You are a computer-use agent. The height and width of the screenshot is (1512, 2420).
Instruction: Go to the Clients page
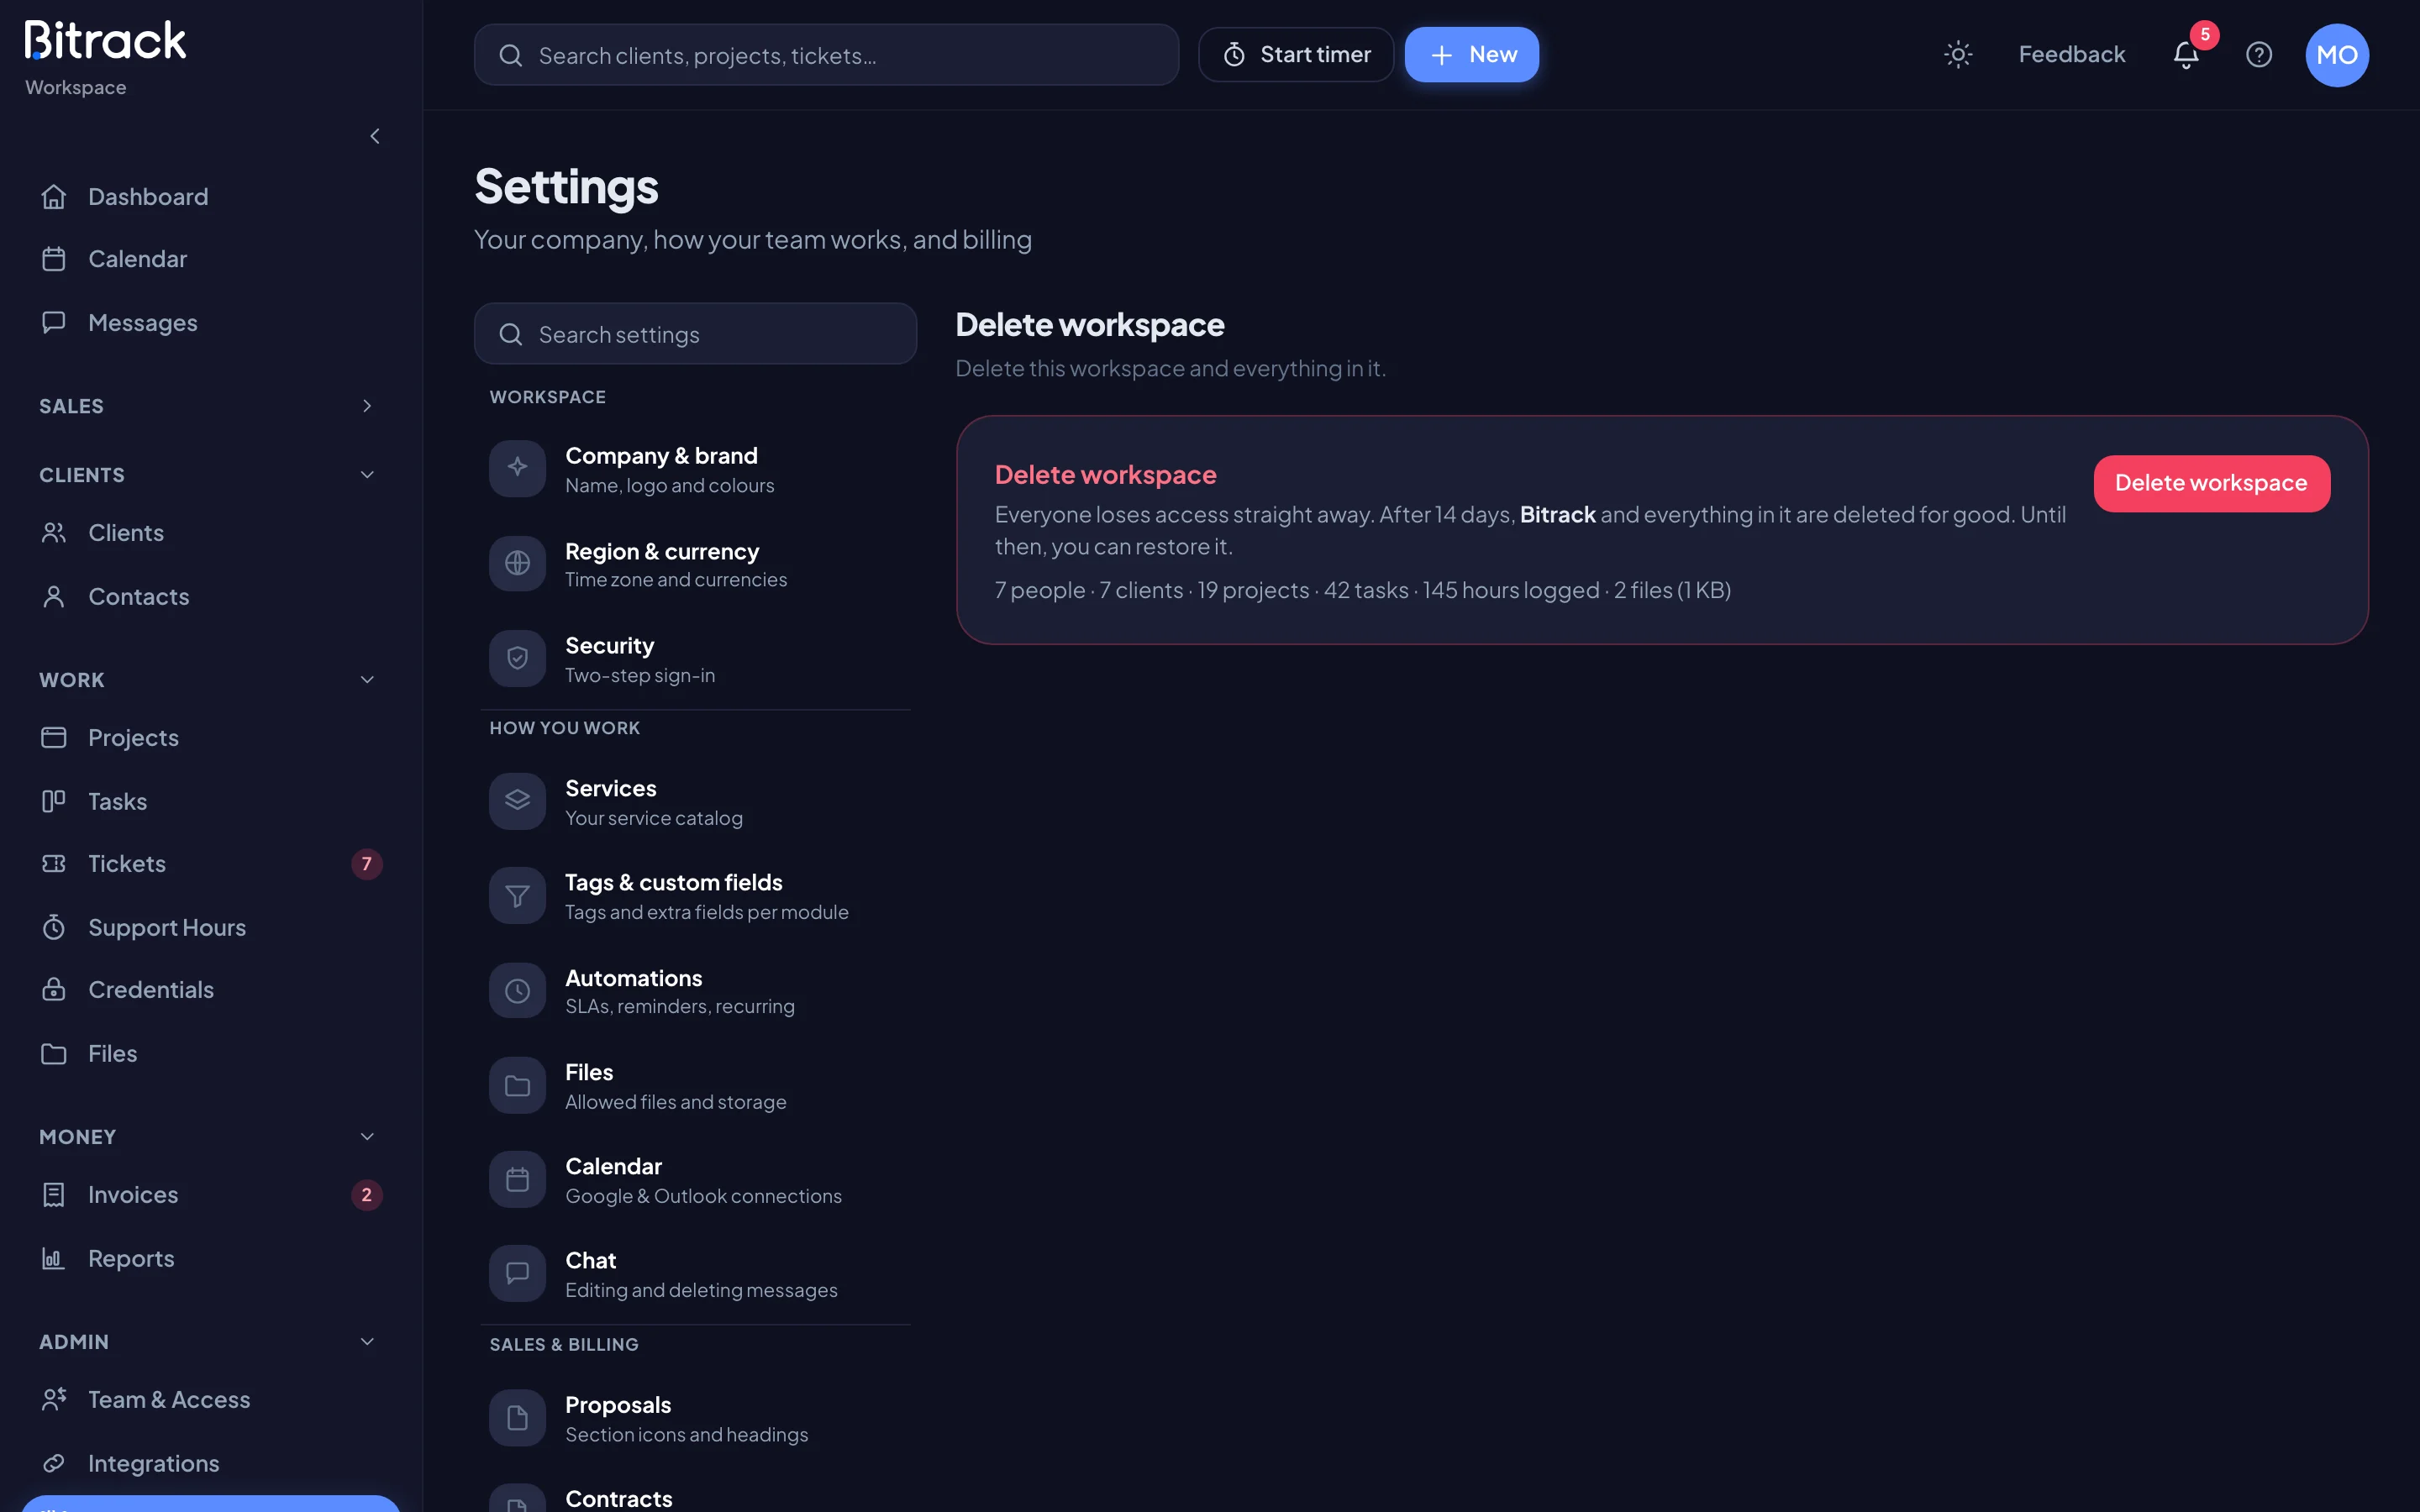coord(211,533)
